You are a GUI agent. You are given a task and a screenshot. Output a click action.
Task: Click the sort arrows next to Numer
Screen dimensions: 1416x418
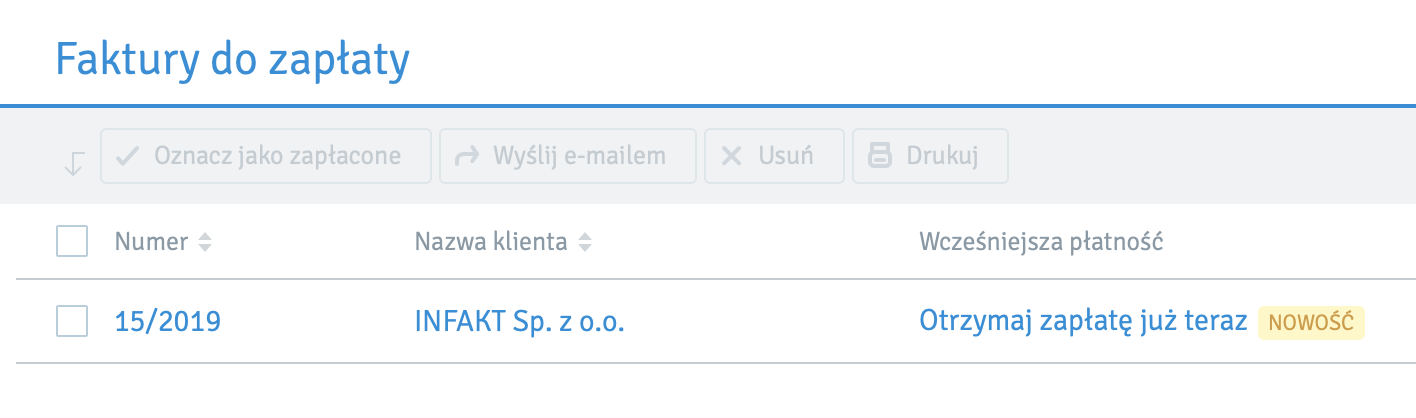[x=205, y=242]
